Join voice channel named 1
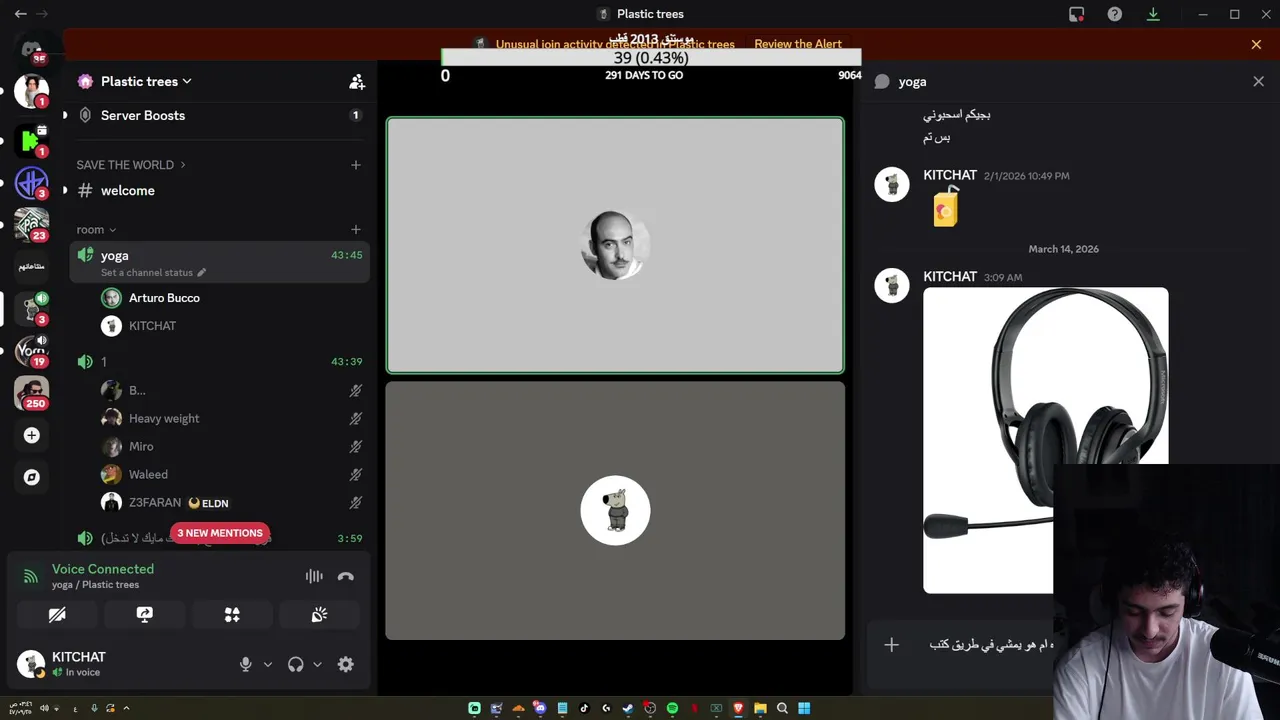Image resolution: width=1280 pixels, height=720 pixels. [x=218, y=361]
